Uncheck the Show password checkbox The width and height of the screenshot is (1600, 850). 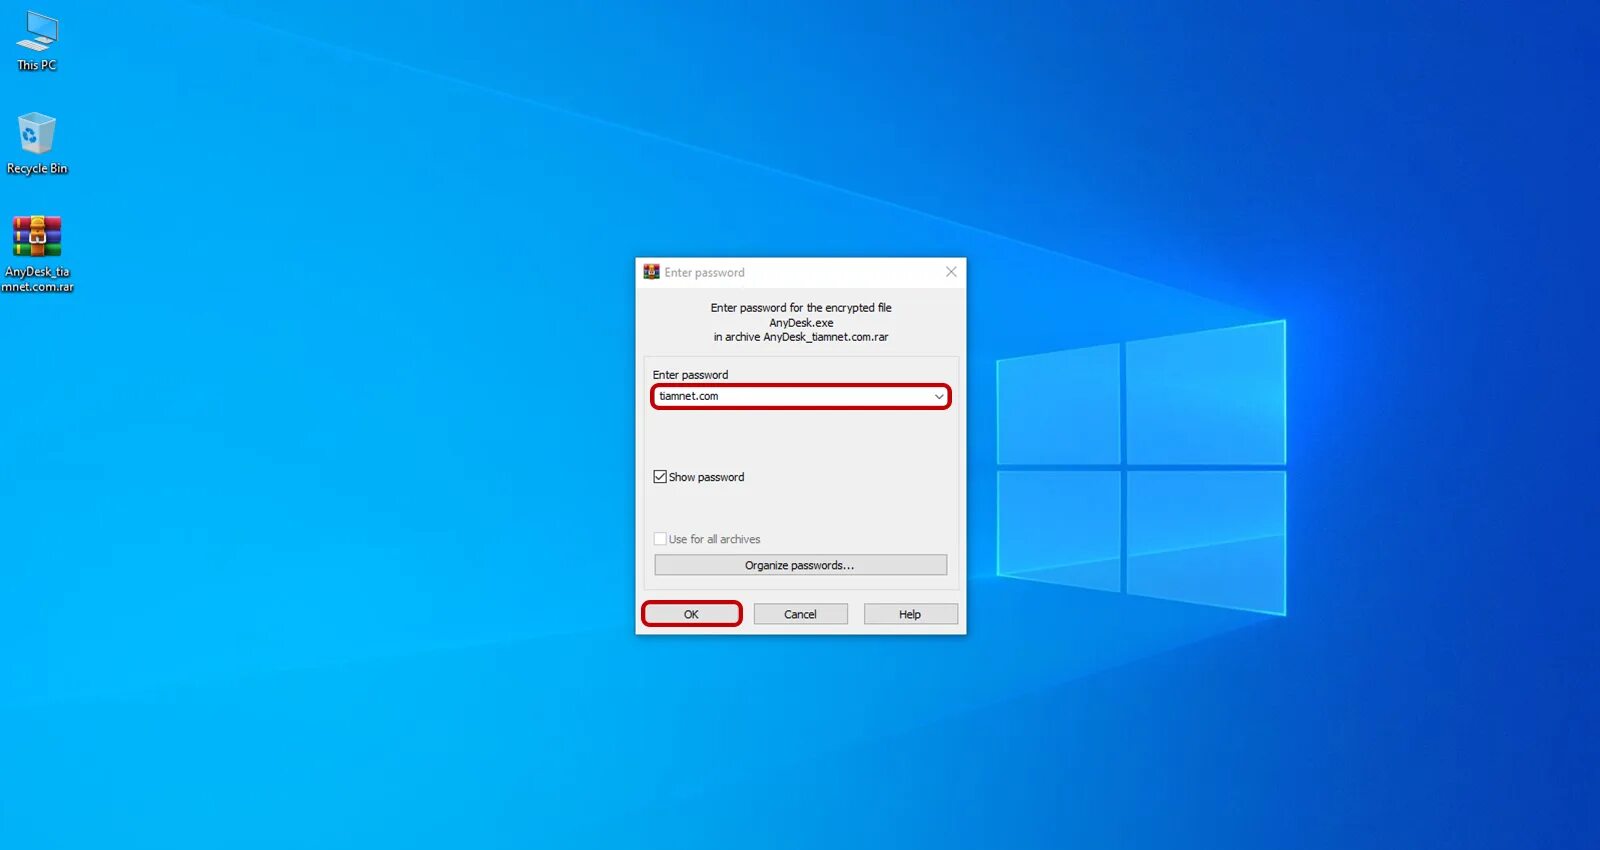pos(660,477)
